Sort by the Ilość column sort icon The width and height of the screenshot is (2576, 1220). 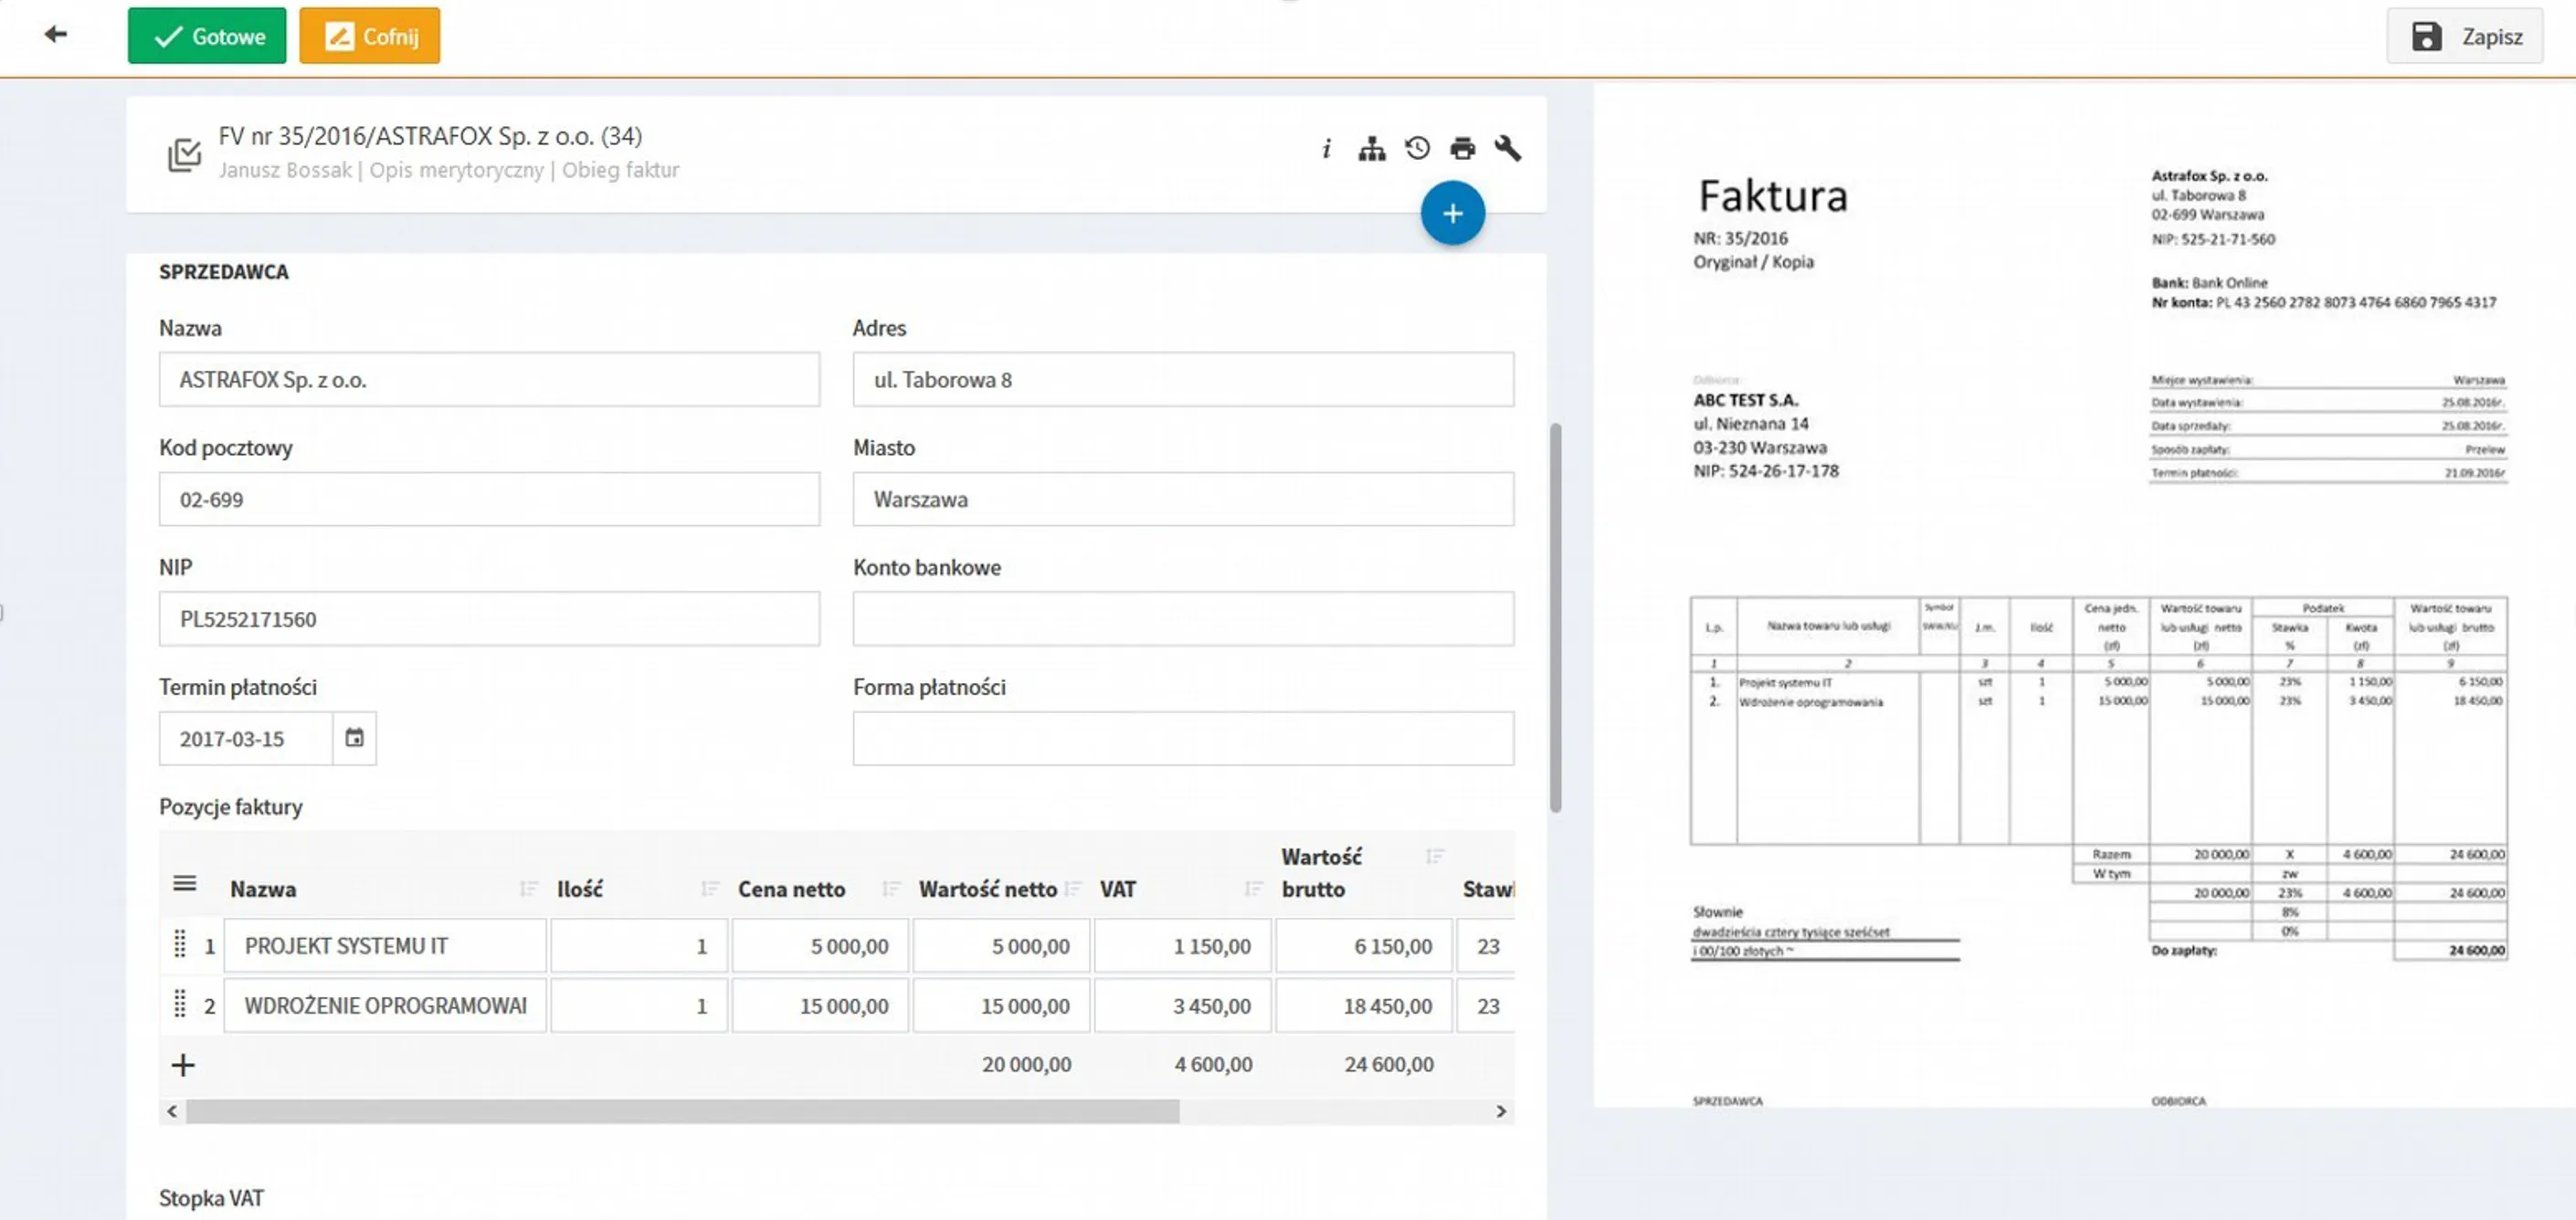pyautogui.click(x=710, y=889)
